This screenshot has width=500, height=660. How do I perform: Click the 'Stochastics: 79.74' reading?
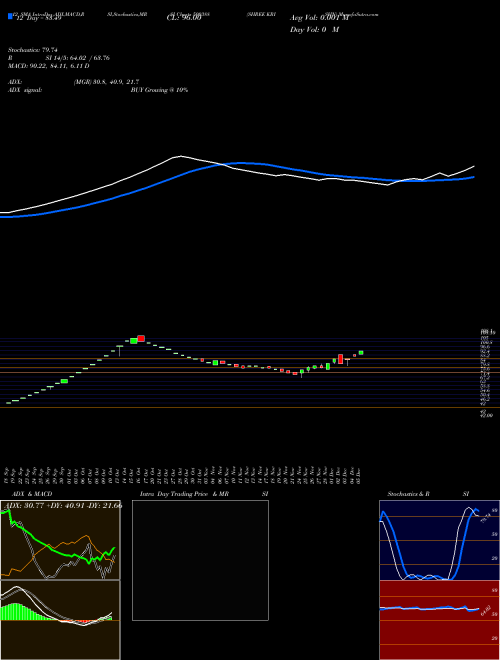[x=32, y=50]
